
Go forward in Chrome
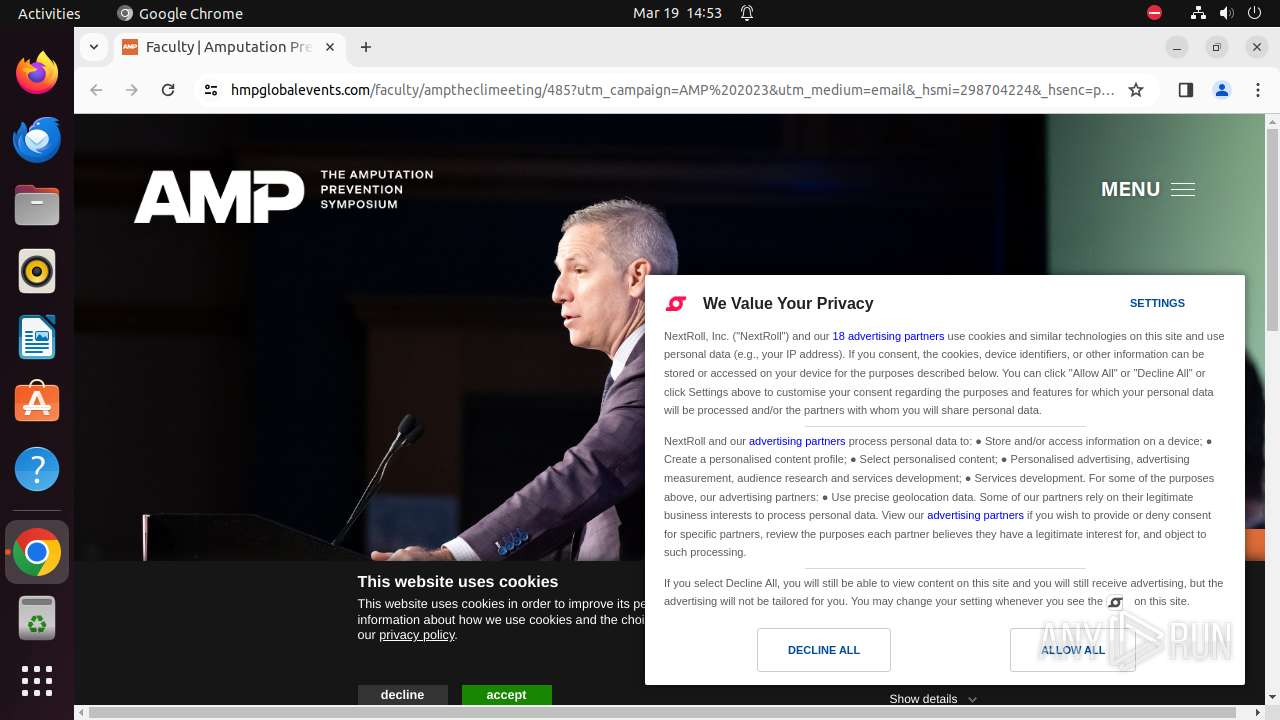click(x=132, y=90)
